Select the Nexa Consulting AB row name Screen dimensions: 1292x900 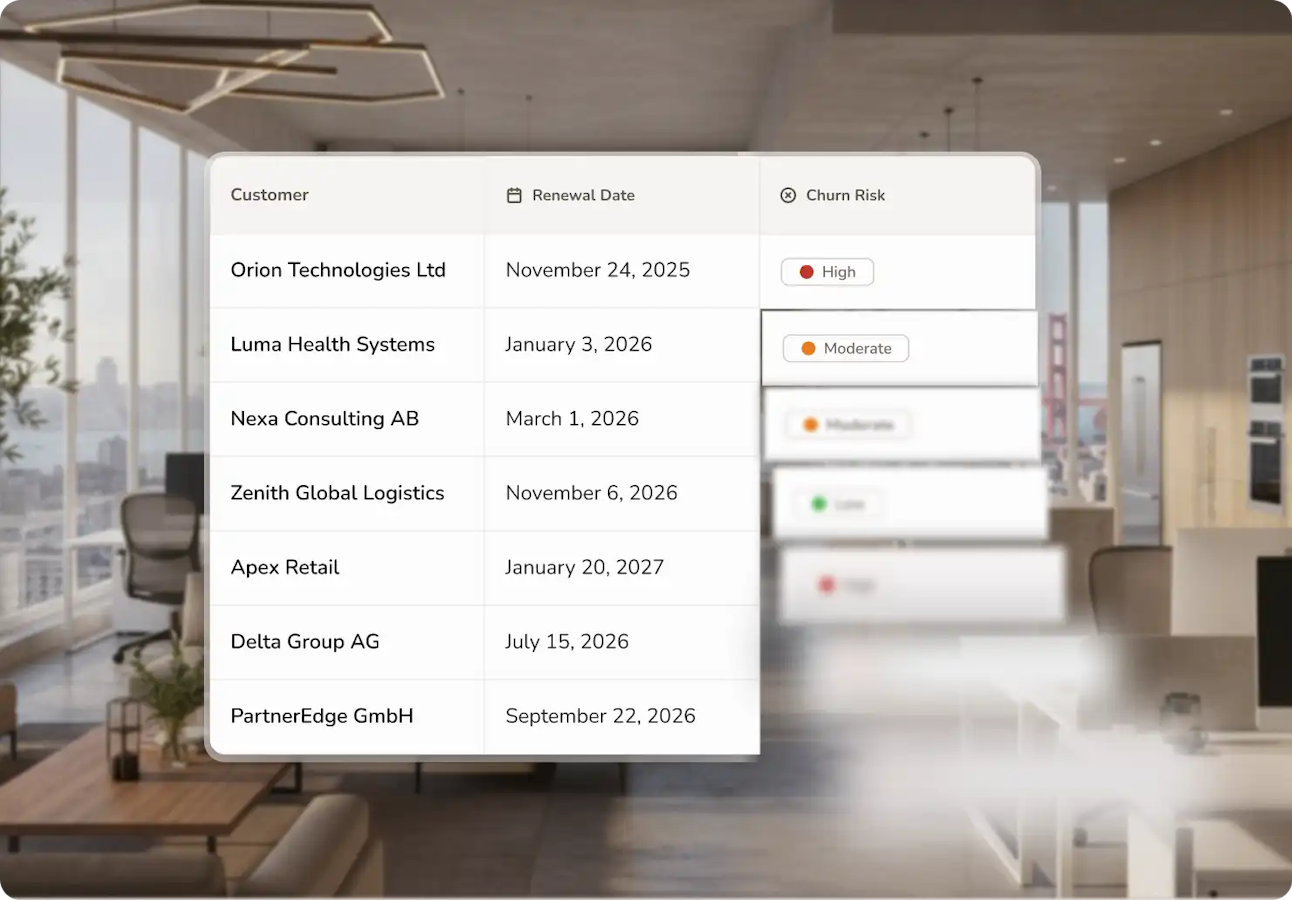pyautogui.click(x=324, y=419)
